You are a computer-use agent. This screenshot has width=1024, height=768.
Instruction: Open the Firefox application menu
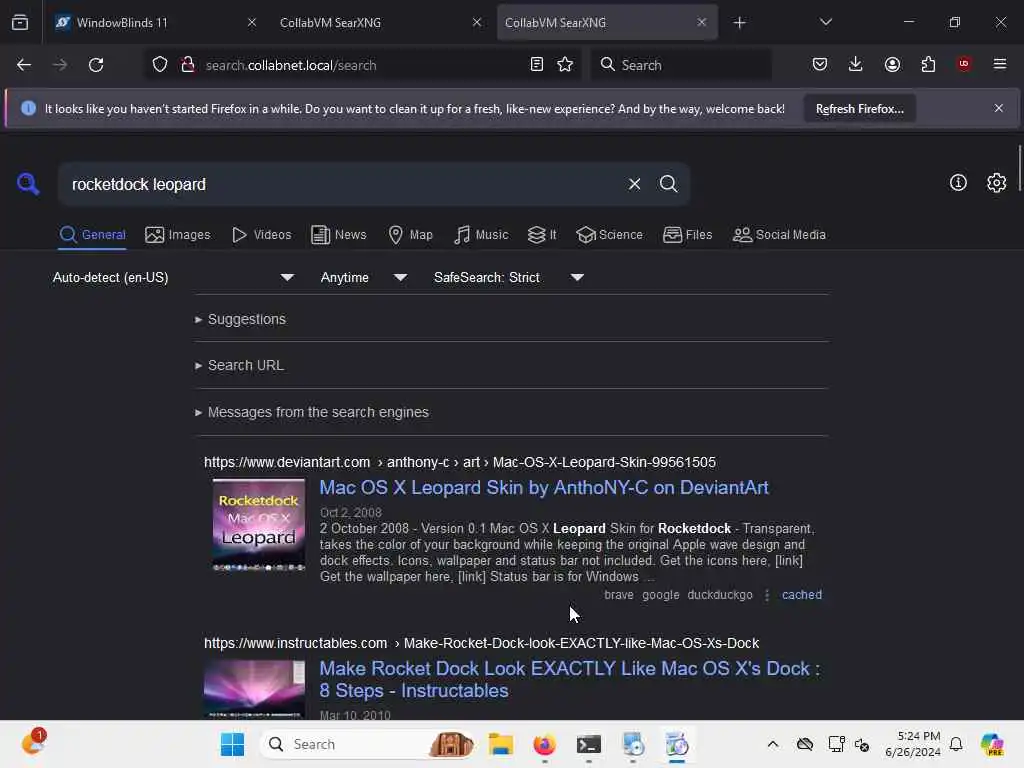point(1000,64)
